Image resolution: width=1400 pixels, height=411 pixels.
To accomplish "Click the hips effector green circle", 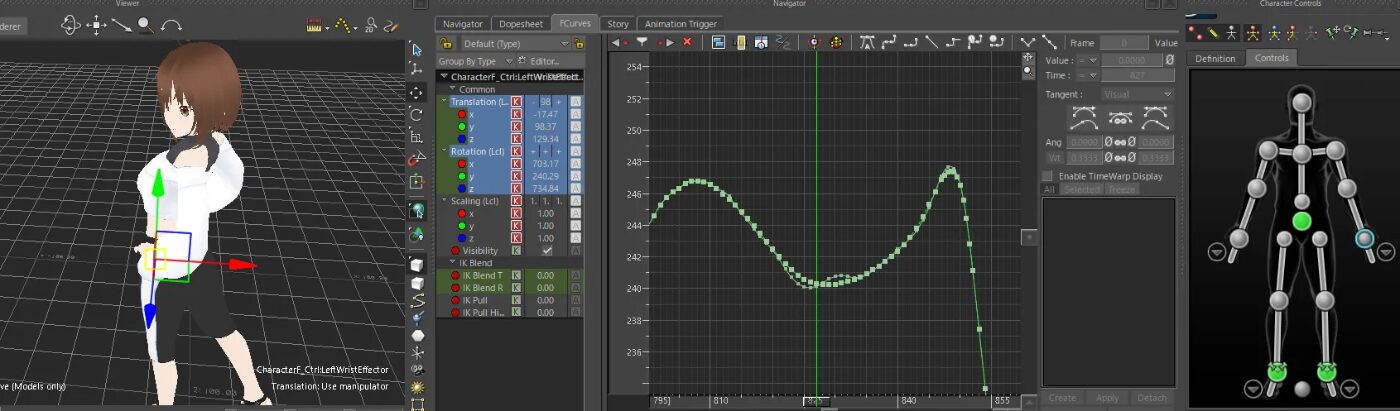I will click(x=1301, y=220).
